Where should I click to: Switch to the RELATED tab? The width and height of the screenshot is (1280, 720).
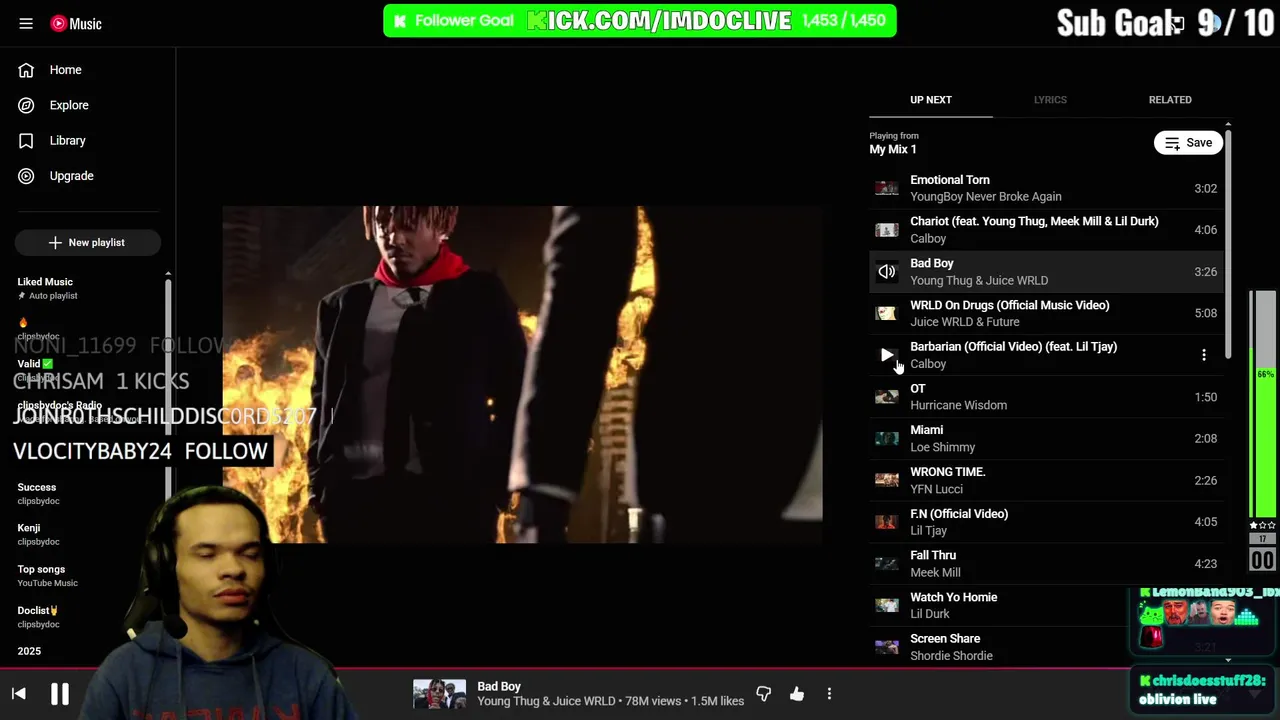[1170, 100]
